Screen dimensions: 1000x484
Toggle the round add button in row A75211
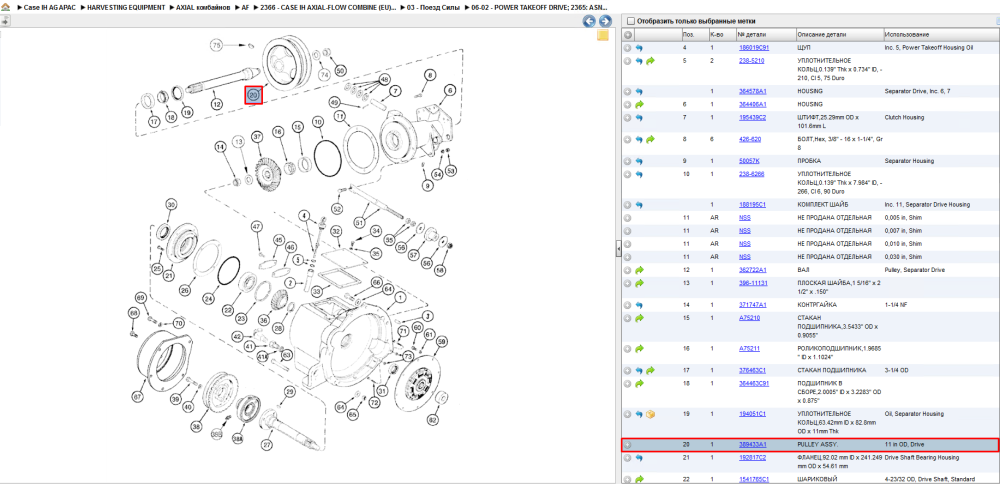pyautogui.click(x=628, y=349)
